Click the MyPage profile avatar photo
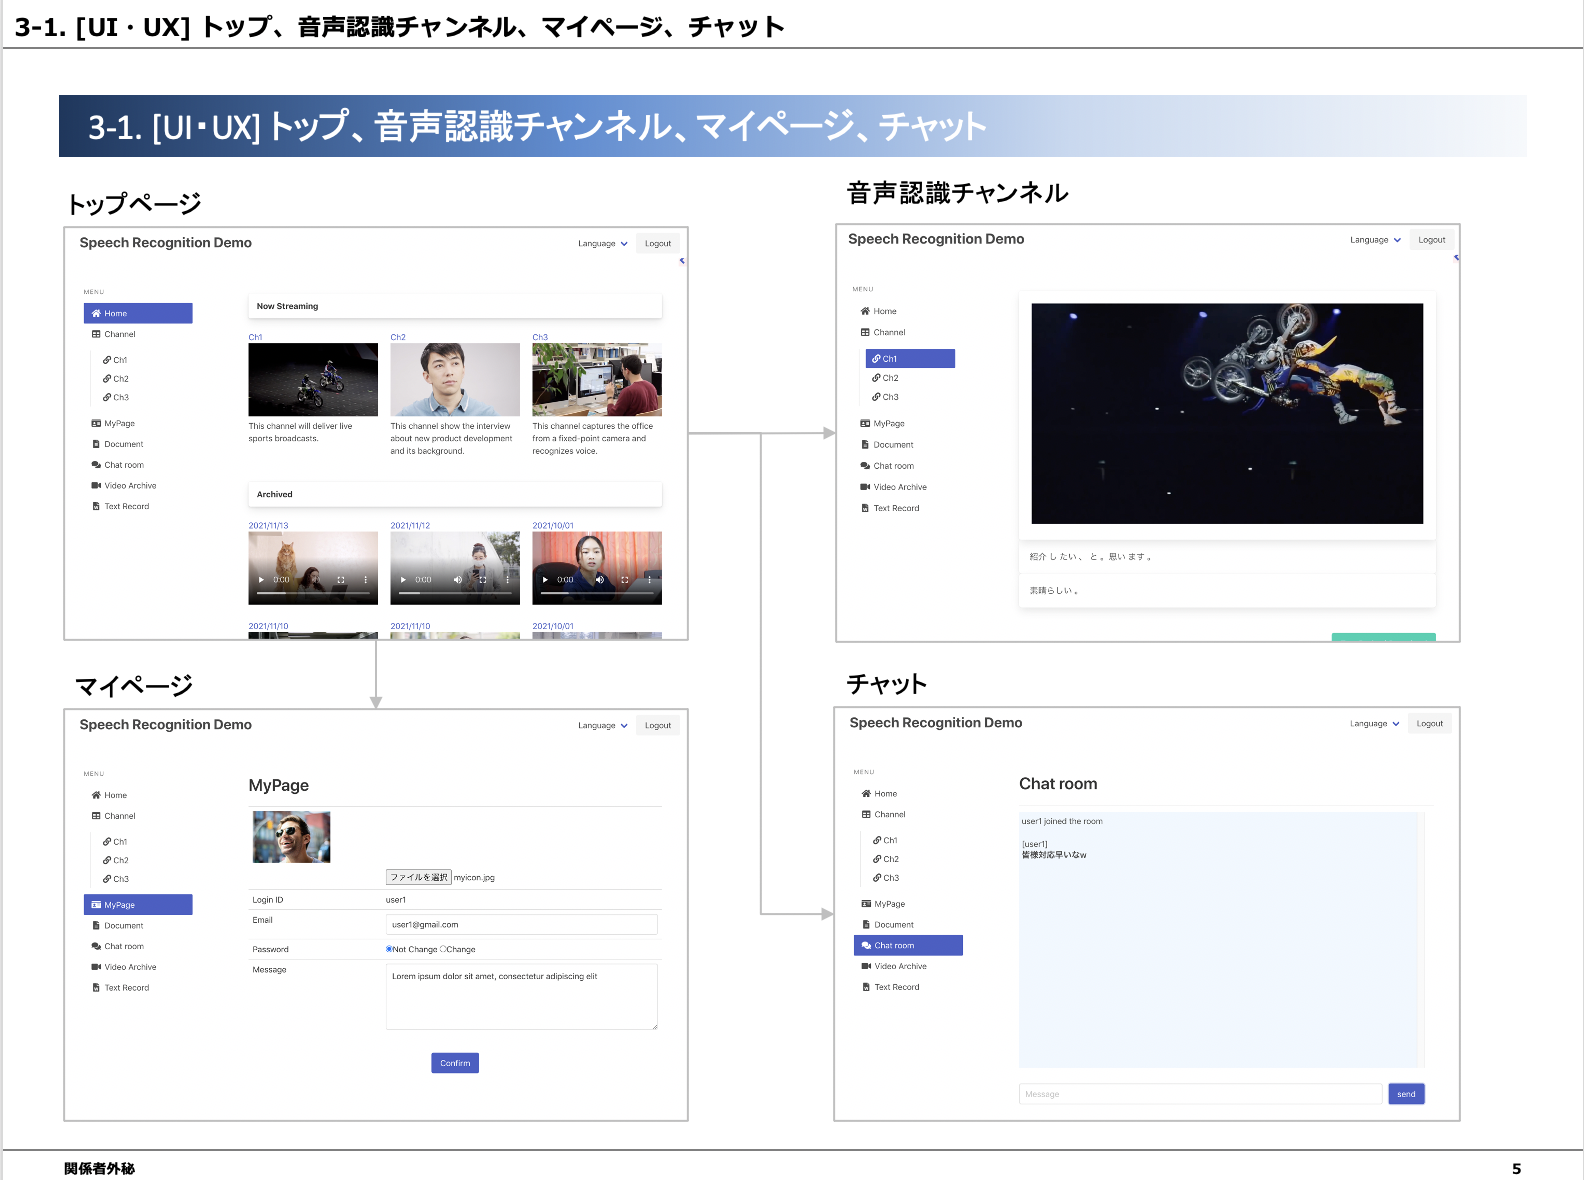Screen dimensions: 1584x1180 tap(291, 837)
